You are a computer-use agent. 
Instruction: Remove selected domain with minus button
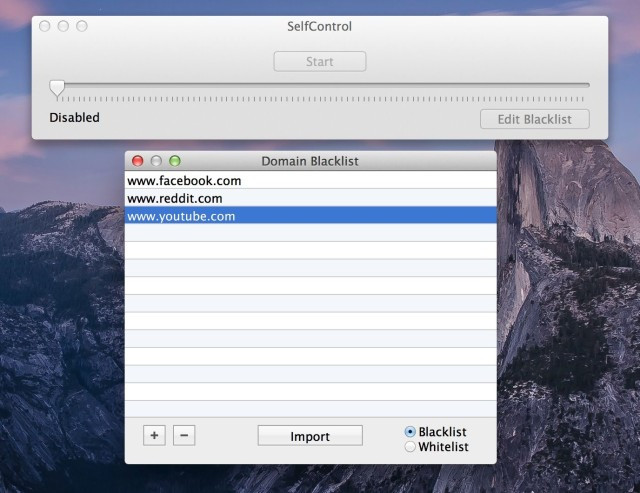(x=184, y=435)
